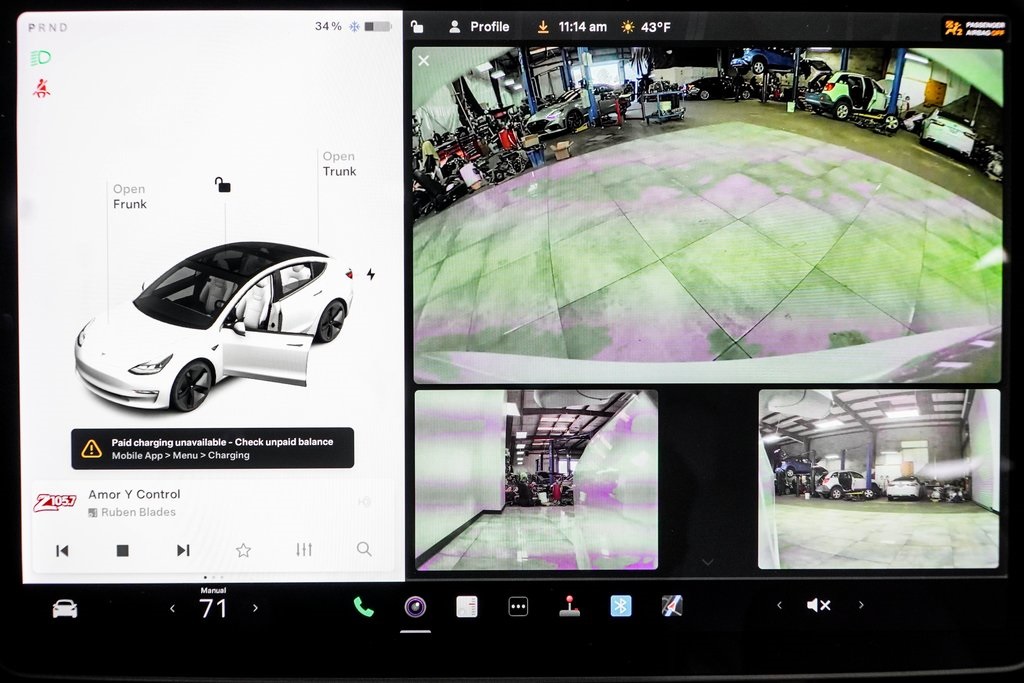The image size is (1024, 683).
Task: Launch the arcade joystick app
Action: click(x=569, y=606)
